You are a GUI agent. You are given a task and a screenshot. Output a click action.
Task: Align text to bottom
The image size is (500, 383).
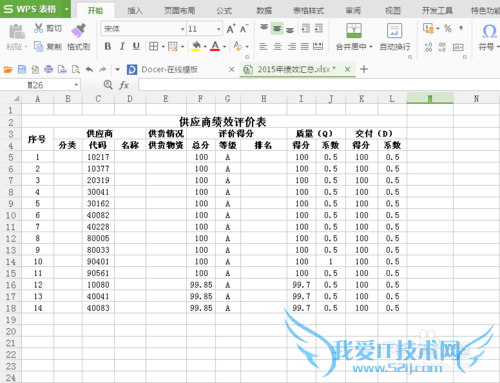pyautogui.click(x=290, y=29)
